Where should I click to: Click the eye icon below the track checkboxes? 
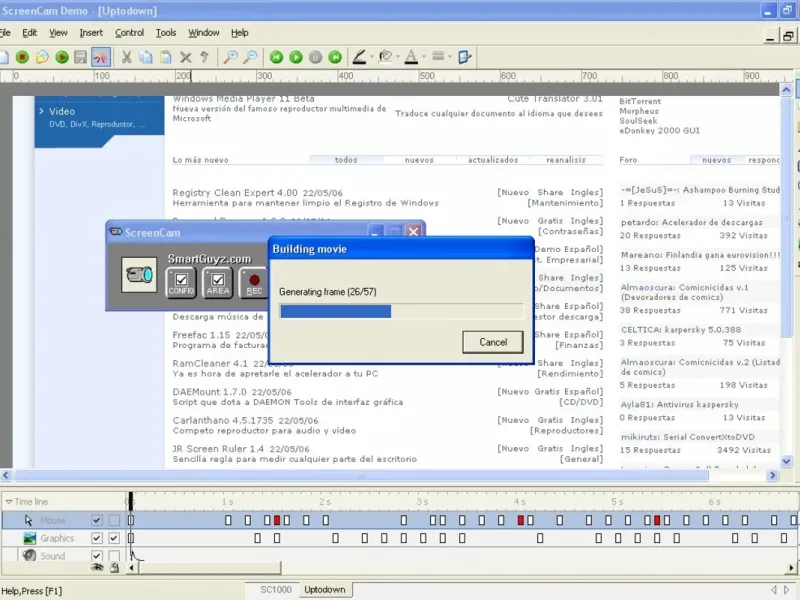coord(97,567)
